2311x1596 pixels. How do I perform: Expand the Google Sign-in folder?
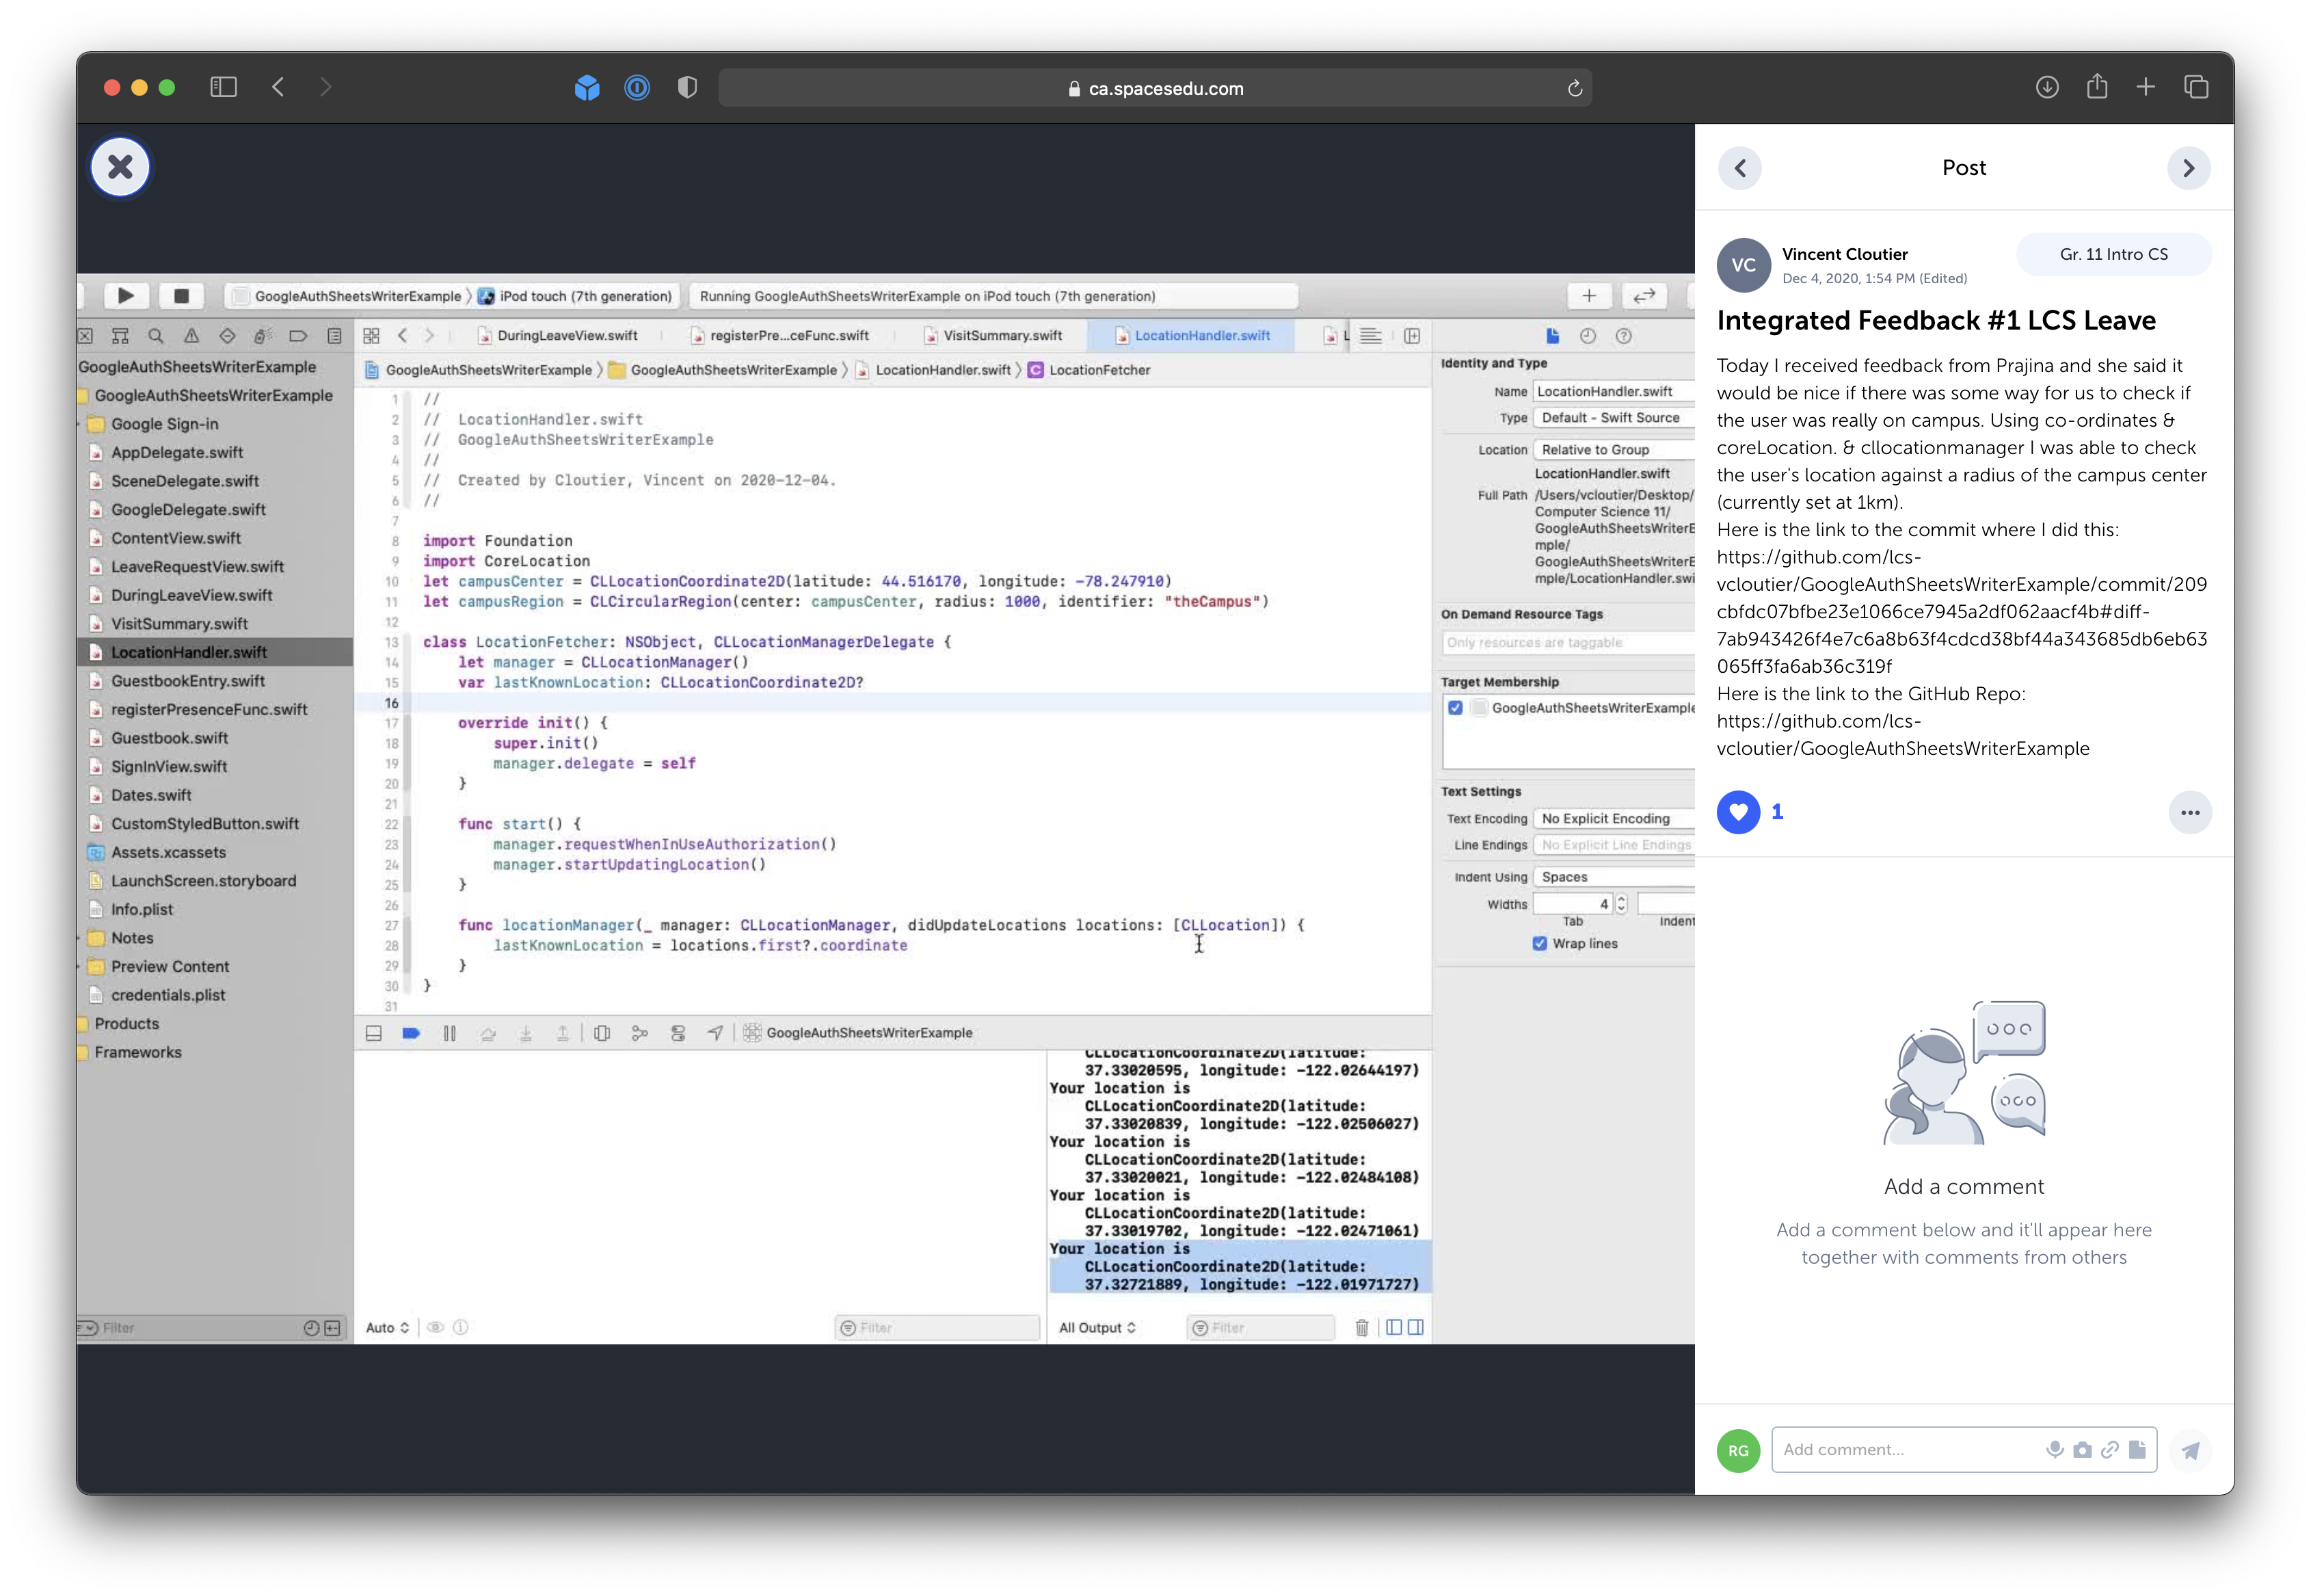(80, 424)
